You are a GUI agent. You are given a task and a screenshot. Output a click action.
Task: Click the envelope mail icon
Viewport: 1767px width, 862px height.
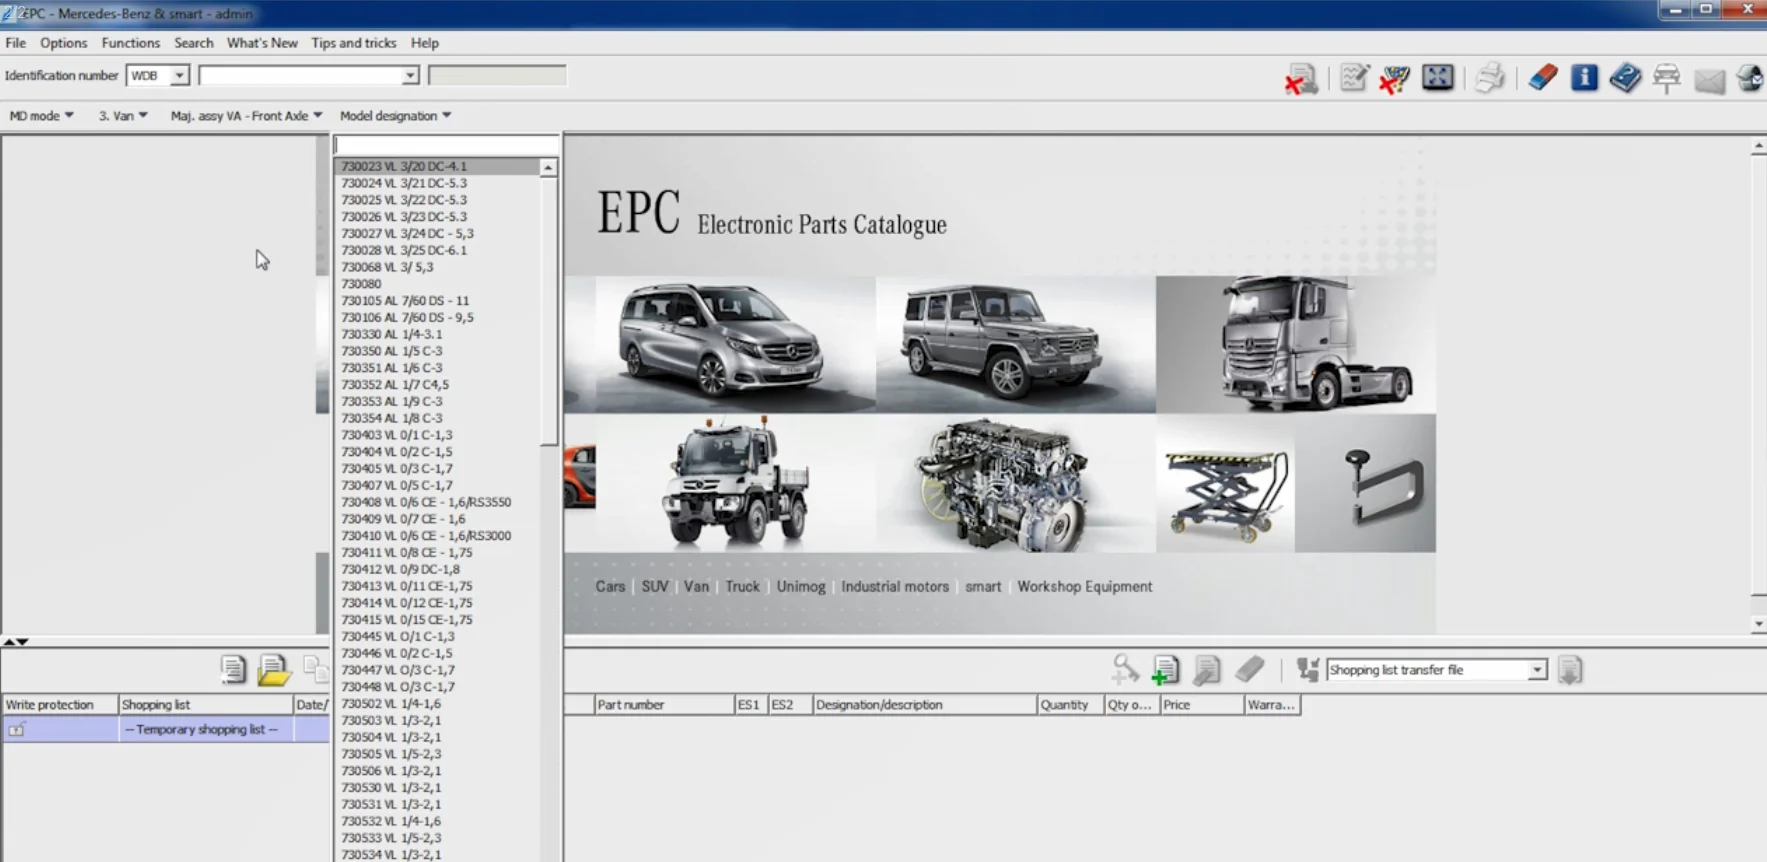pos(1710,81)
